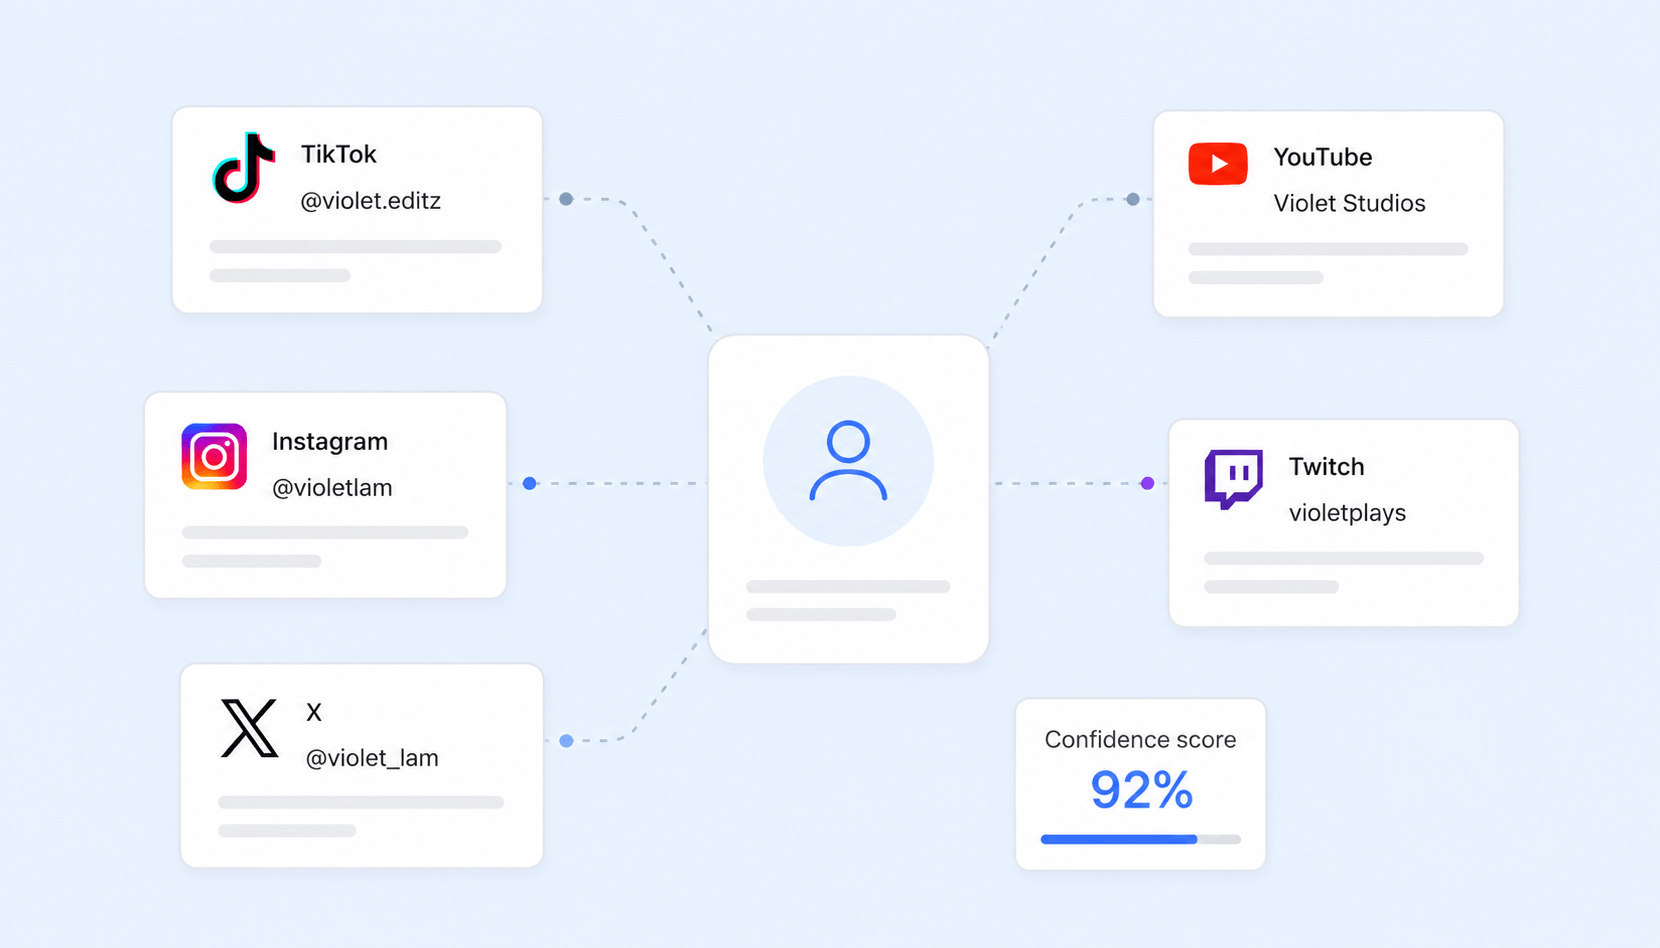
Task: Click the violetplays username
Action: coord(1347,512)
